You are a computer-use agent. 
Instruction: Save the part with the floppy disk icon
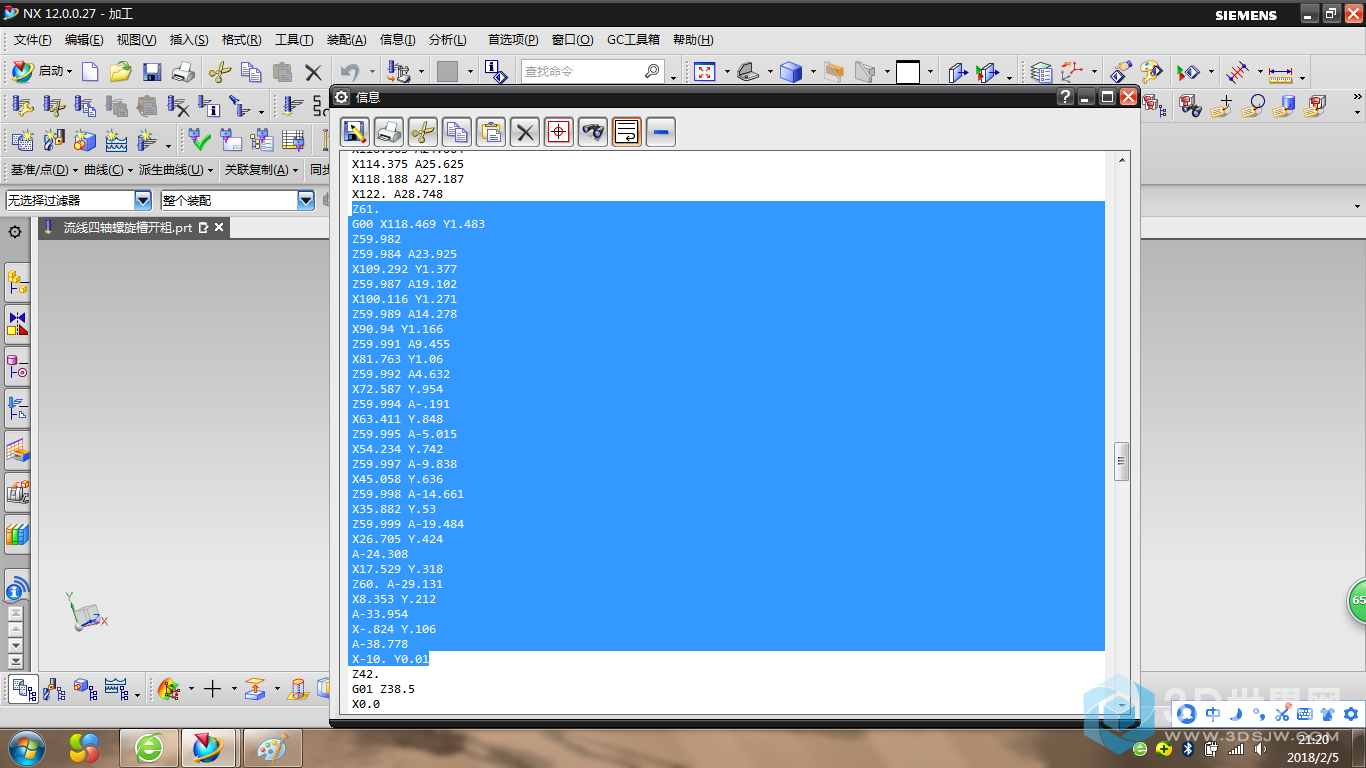152,71
